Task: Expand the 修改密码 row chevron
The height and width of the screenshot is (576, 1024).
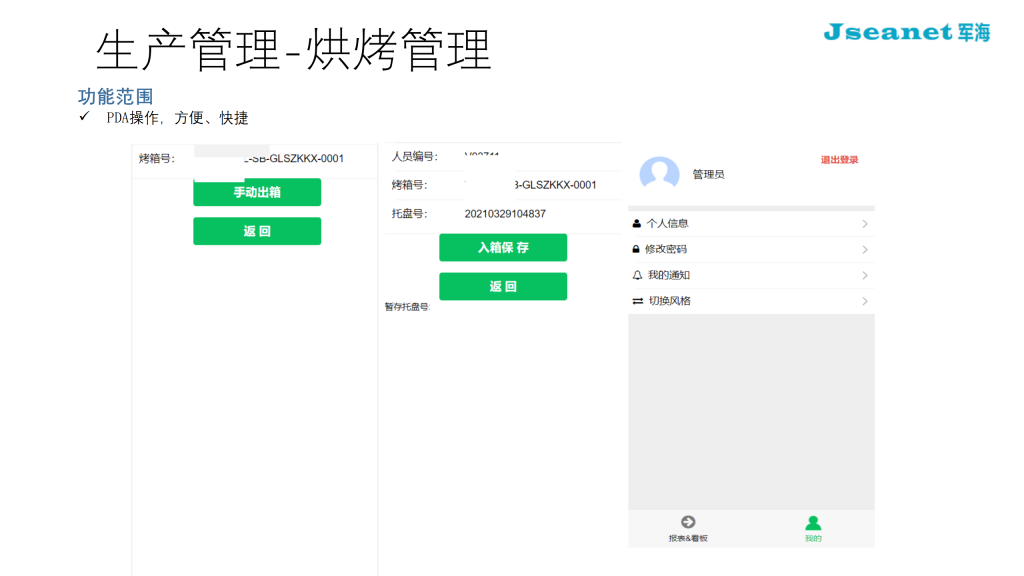Action: [864, 250]
